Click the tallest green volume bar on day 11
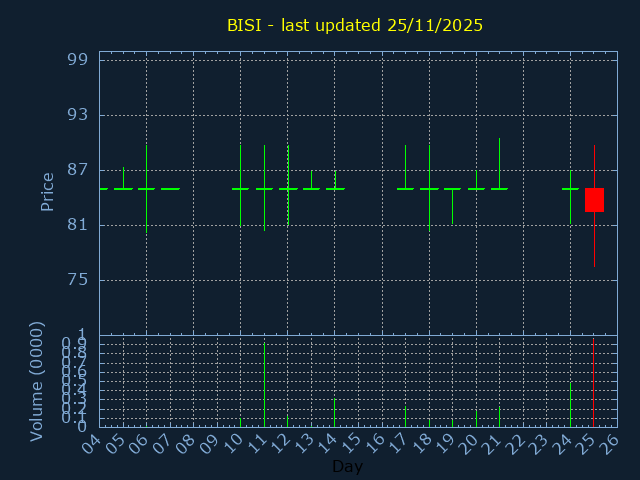Screen dimensions: 640x480 (264, 385)
